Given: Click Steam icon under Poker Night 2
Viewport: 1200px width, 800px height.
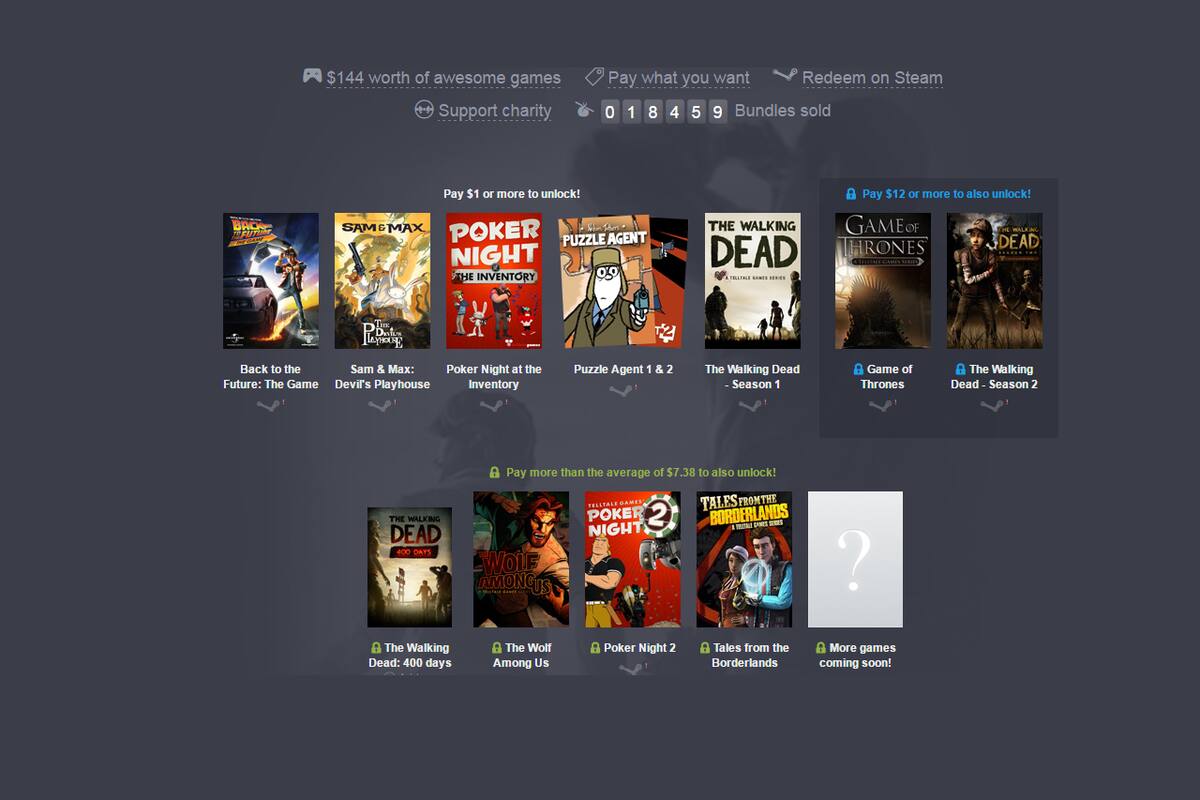Looking at the screenshot, I should point(632,668).
